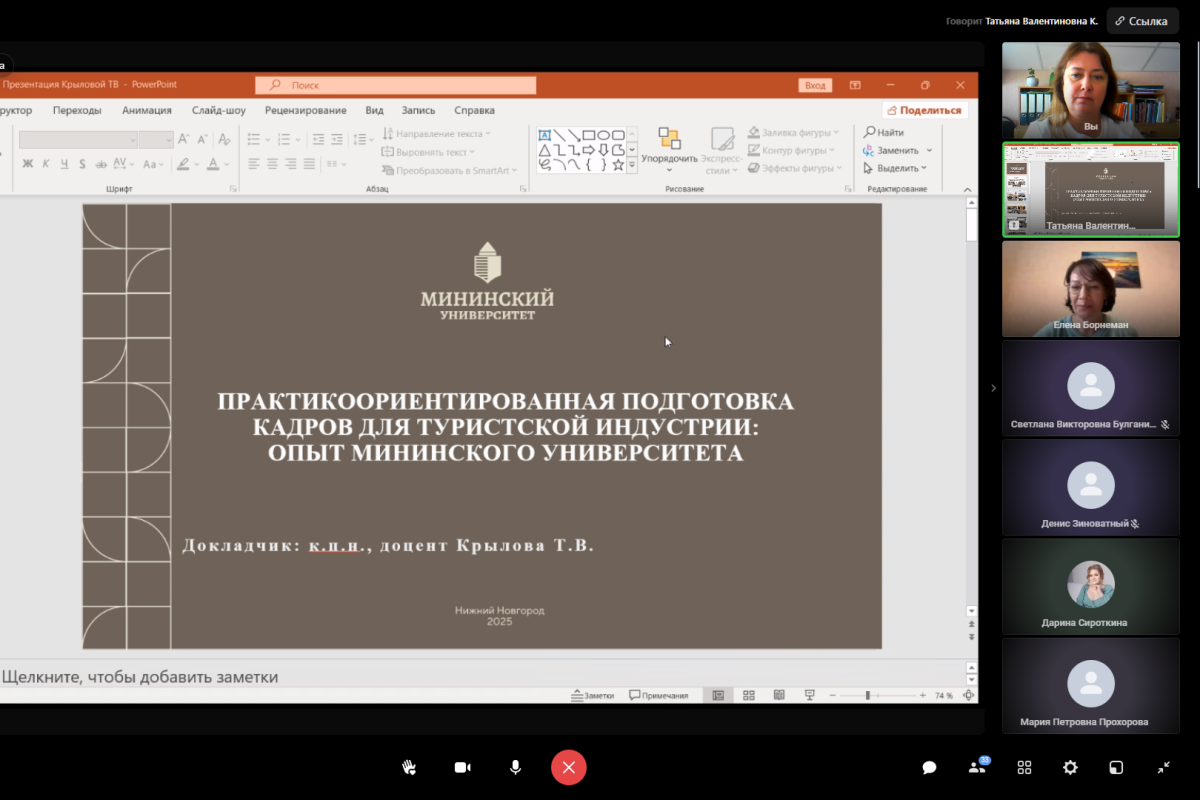Click the increase indent level icon
Viewport: 1200px width, 800px height.
click(x=337, y=139)
